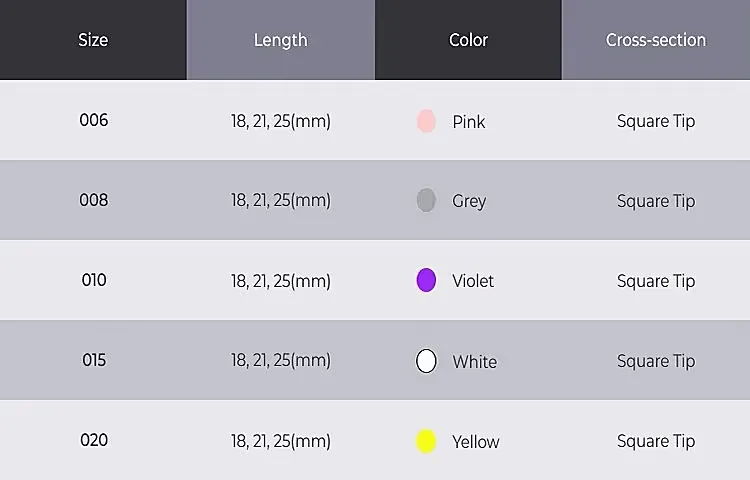This screenshot has height=480, width=750.
Task: Click the Yellow color label
Action: click(x=475, y=442)
